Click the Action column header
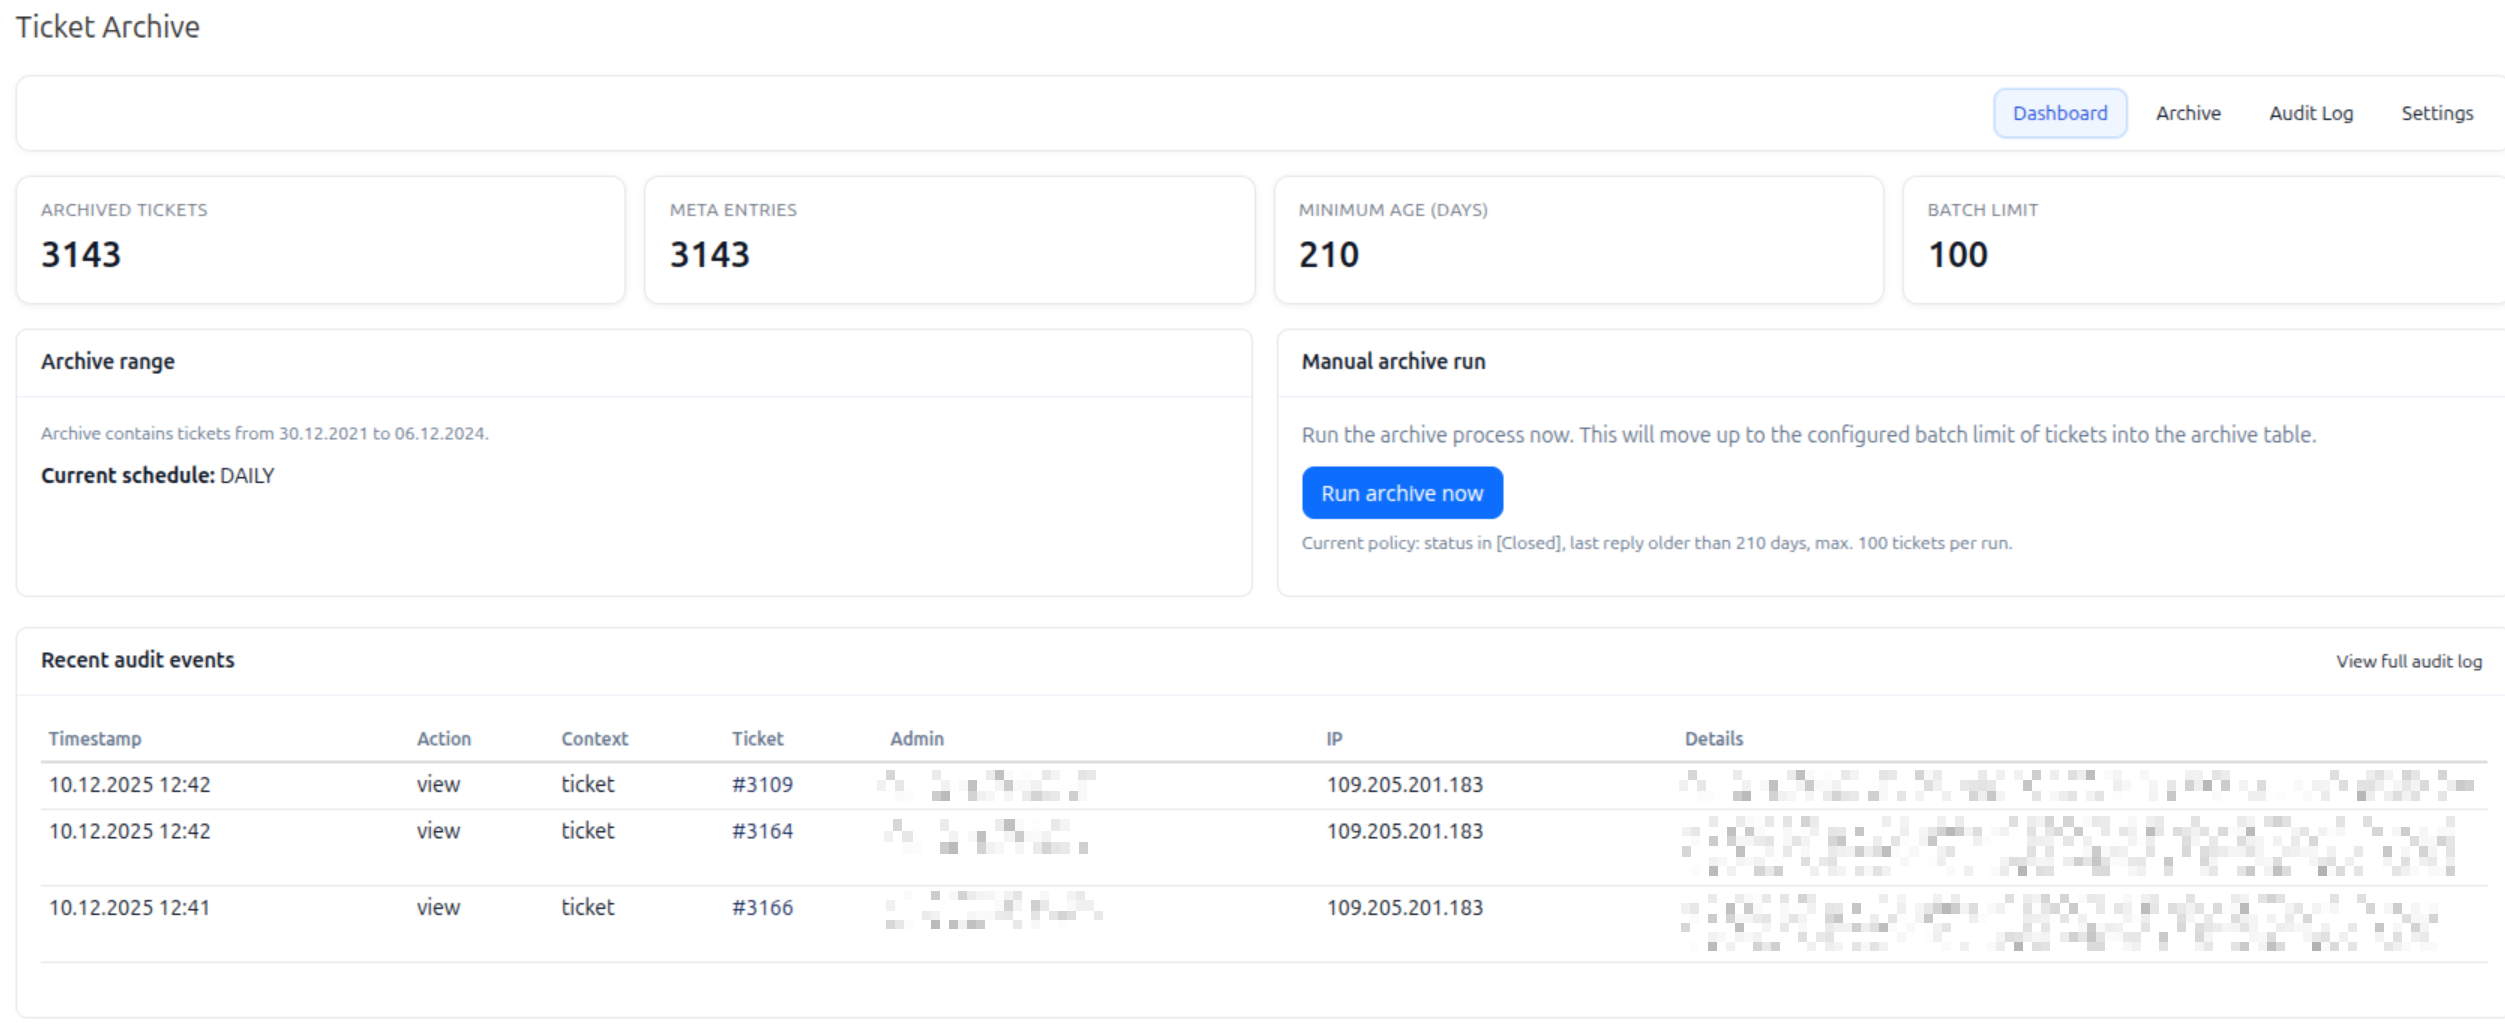This screenshot has width=2505, height=1033. 443,739
